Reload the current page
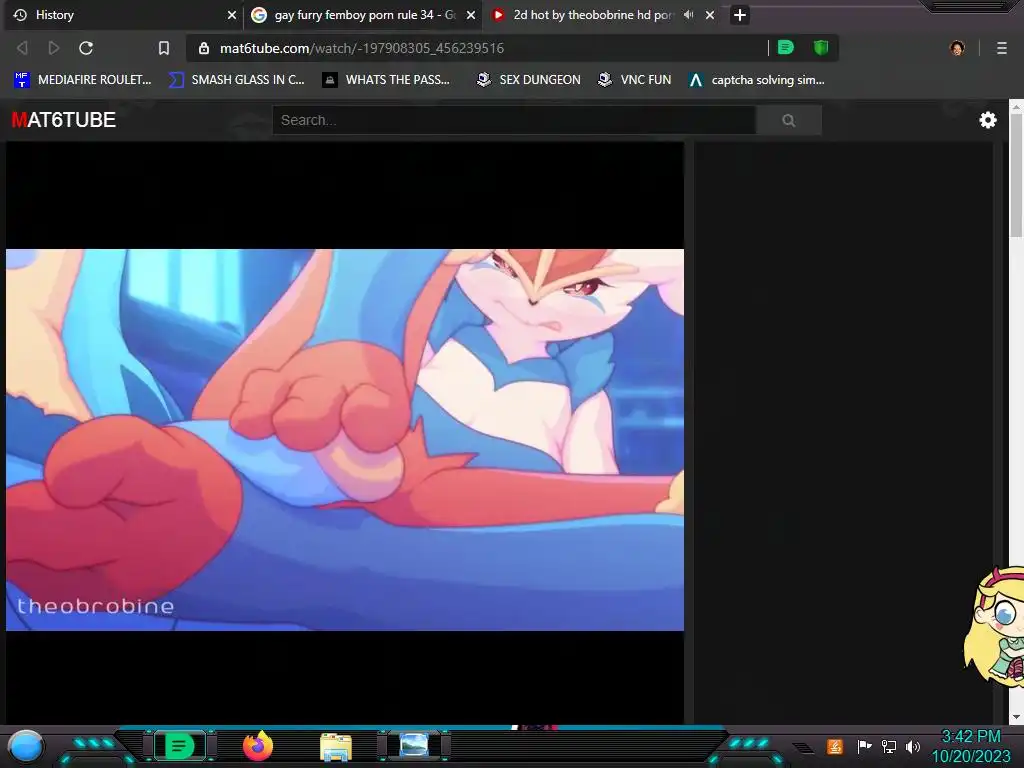1024x768 pixels. (86, 48)
